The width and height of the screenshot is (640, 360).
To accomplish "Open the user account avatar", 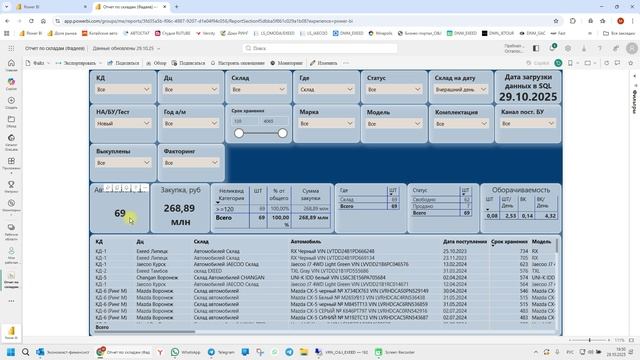I will pos(632,48).
